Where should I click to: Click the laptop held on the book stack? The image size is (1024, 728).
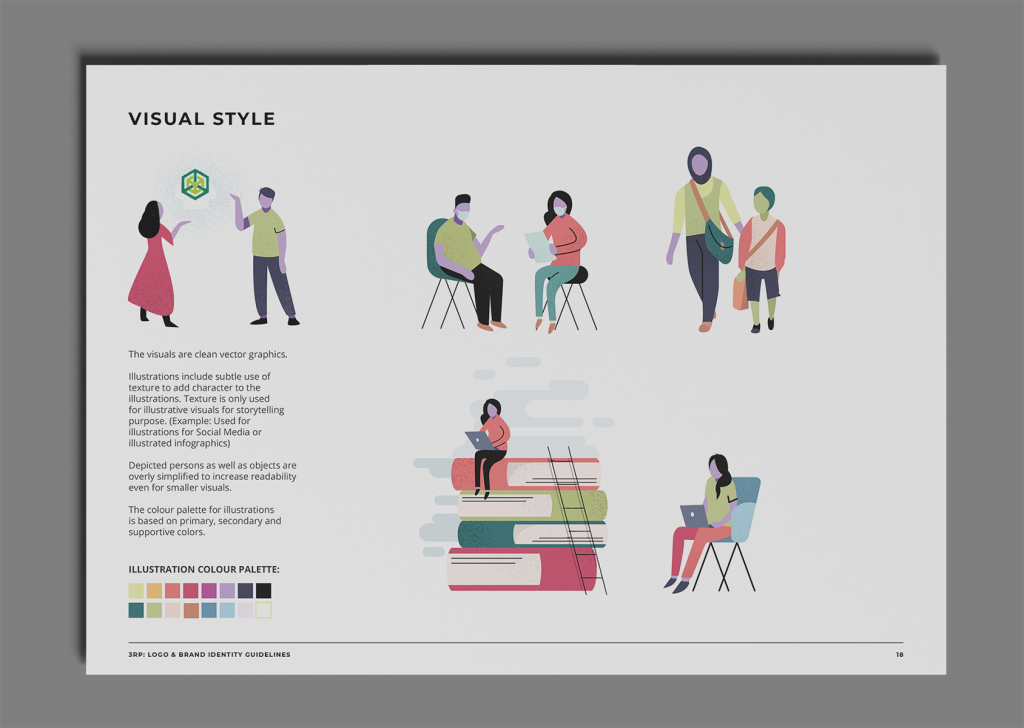[x=480, y=440]
